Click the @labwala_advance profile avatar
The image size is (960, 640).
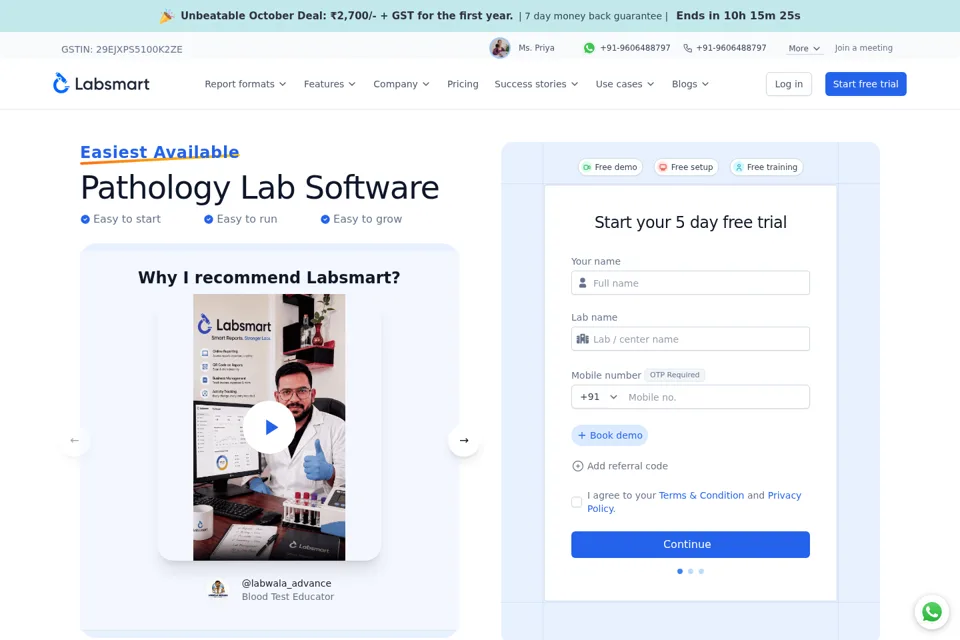(218, 589)
